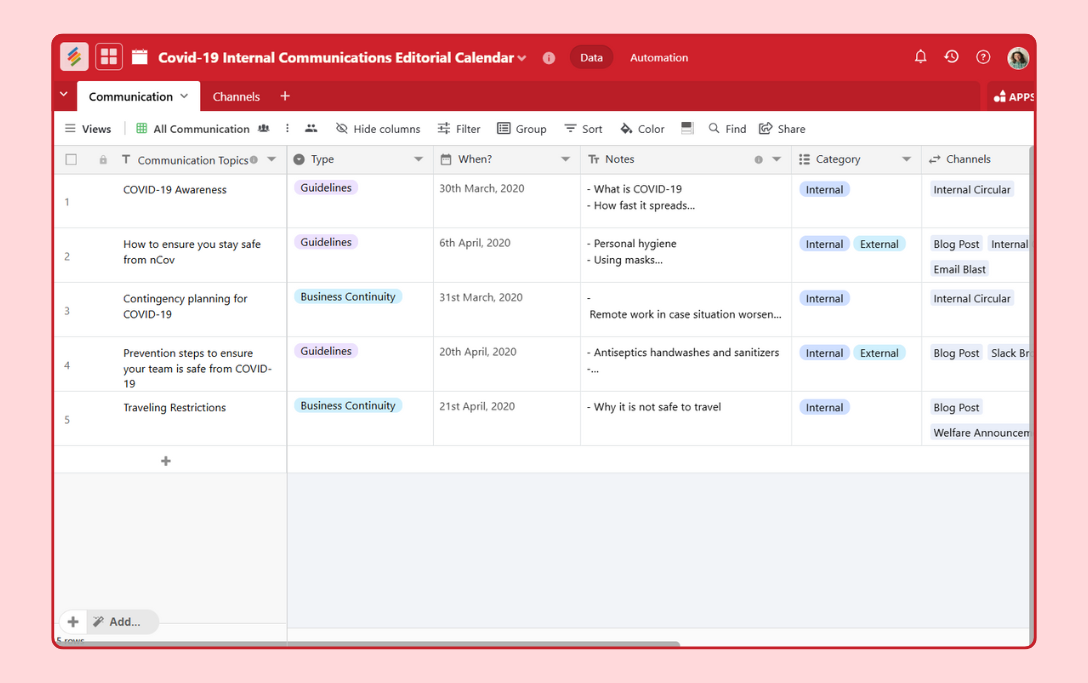Screen dimensions: 1088x683
Task: Open the workspace grid icon
Action: 109,57
